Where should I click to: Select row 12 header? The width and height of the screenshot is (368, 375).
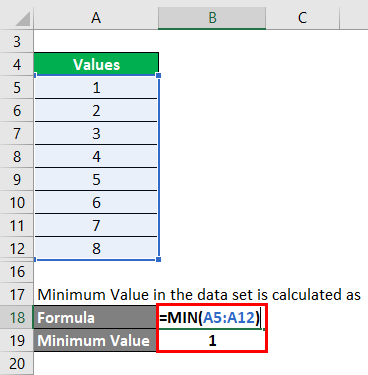[x=17, y=248]
